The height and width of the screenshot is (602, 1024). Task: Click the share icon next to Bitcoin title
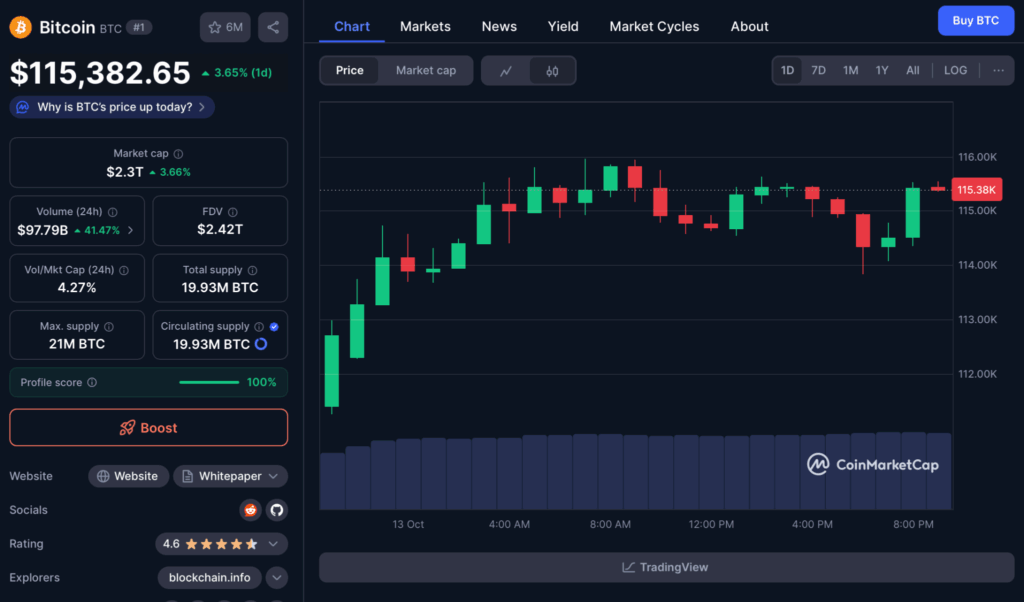click(272, 27)
